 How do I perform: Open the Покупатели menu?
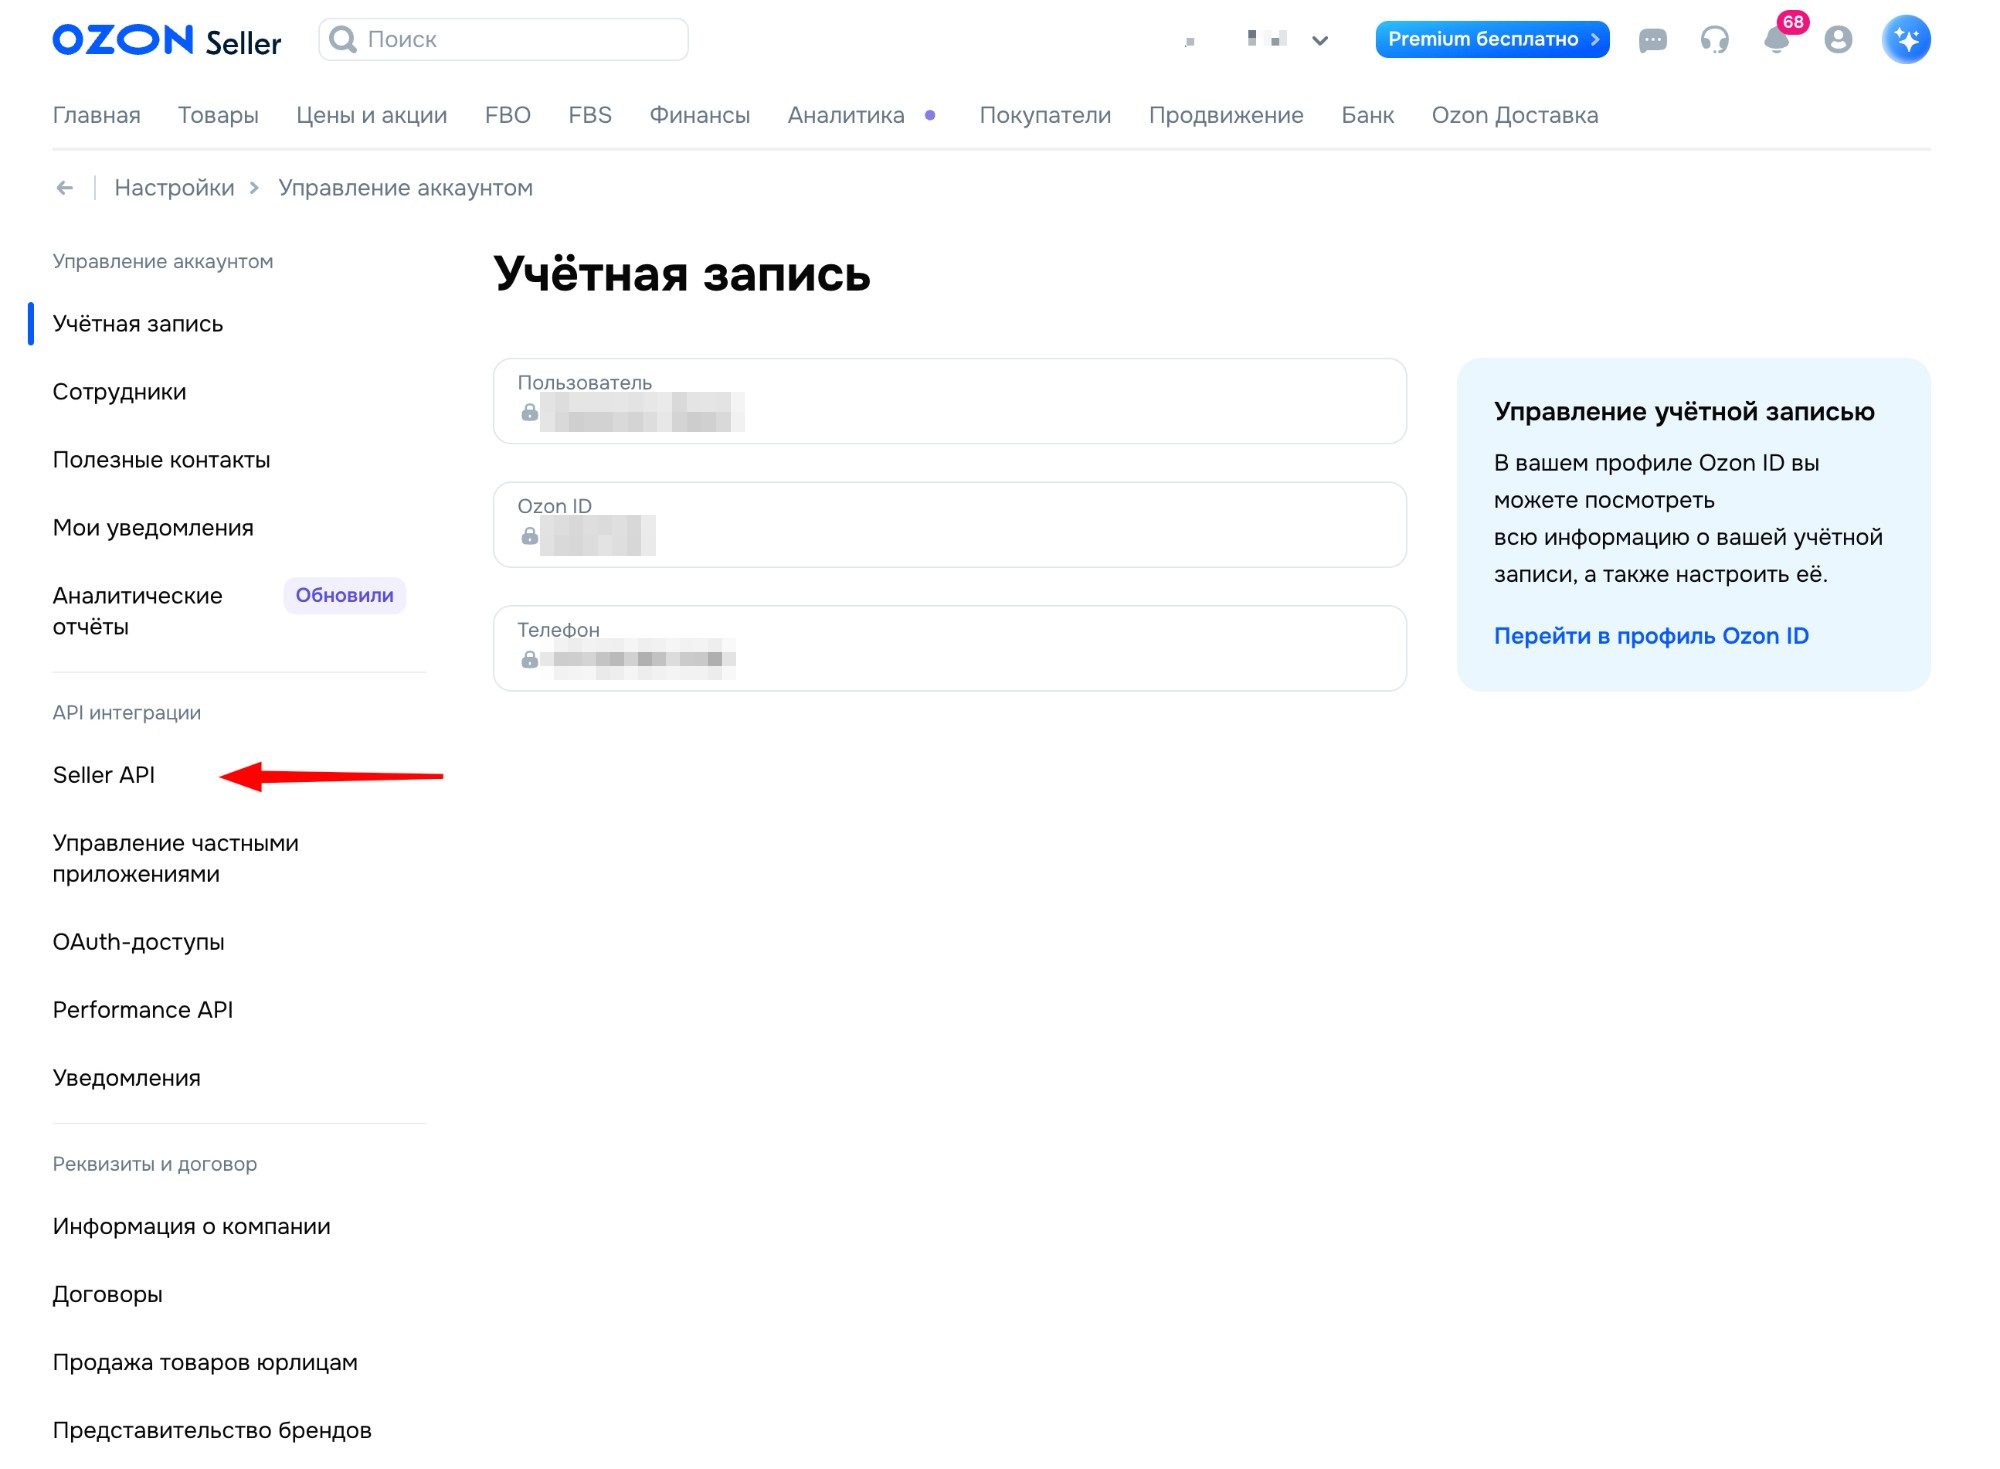pos(1045,115)
